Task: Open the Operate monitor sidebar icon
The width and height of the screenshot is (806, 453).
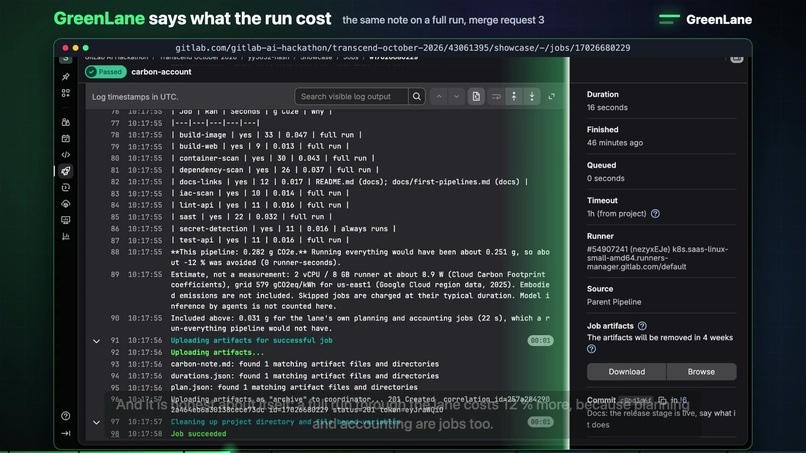Action: pyautogui.click(x=66, y=220)
